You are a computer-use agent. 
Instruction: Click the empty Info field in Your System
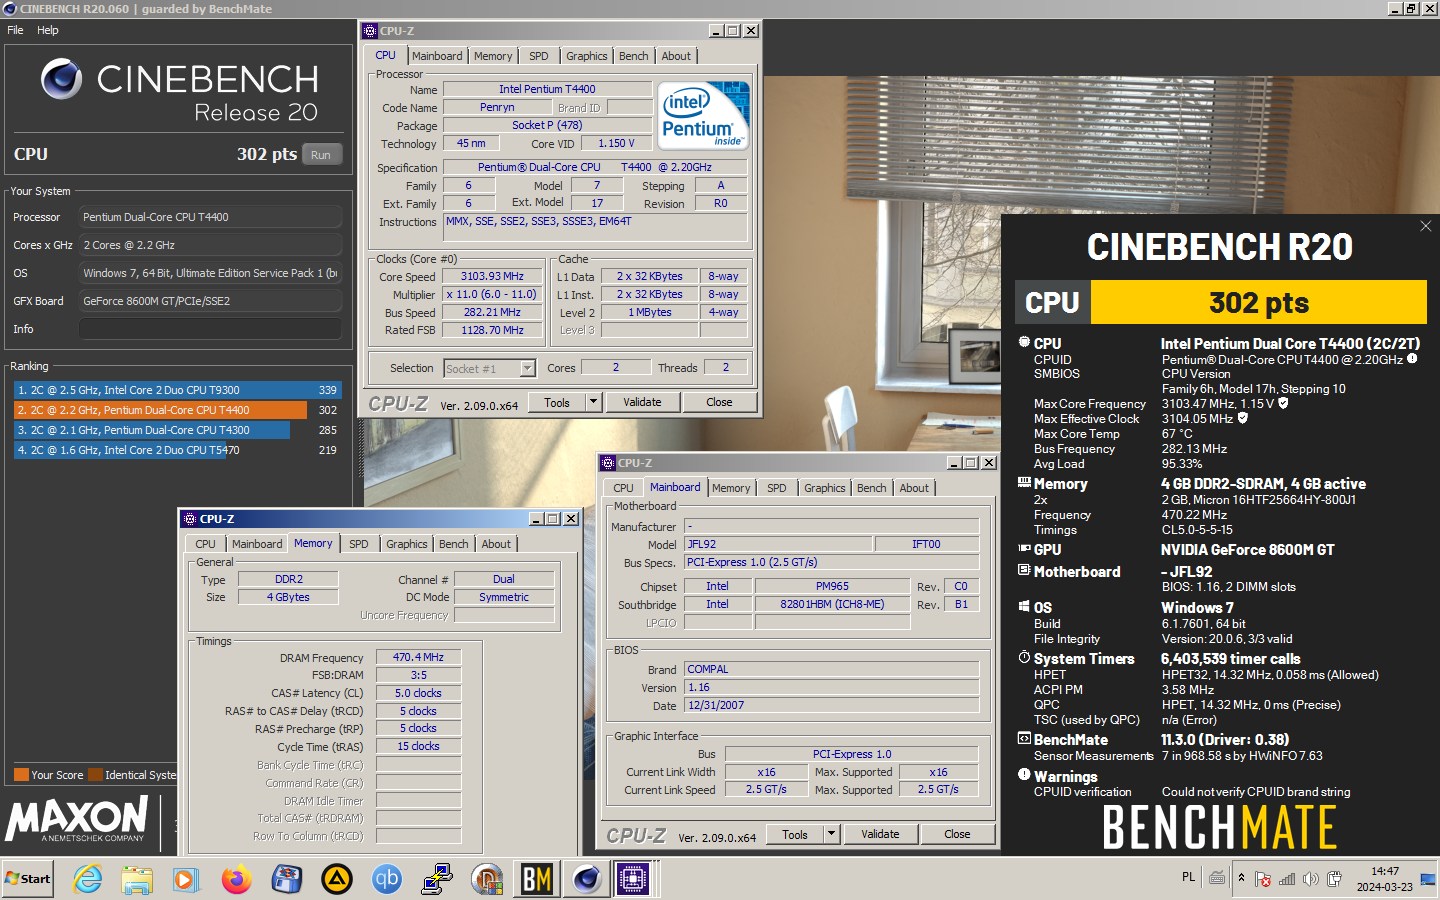(210, 328)
